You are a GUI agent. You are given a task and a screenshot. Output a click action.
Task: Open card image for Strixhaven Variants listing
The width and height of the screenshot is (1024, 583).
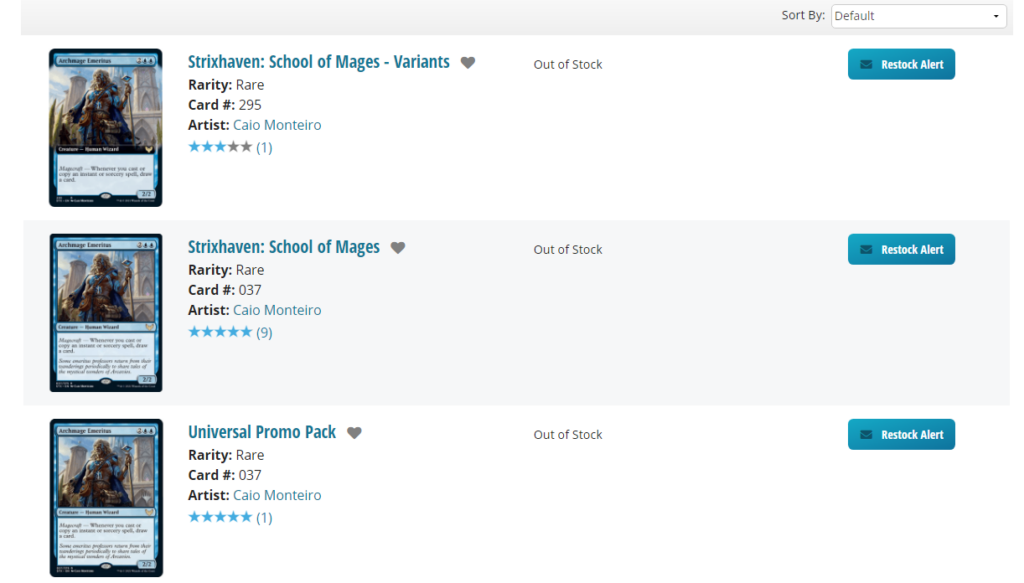pos(106,127)
